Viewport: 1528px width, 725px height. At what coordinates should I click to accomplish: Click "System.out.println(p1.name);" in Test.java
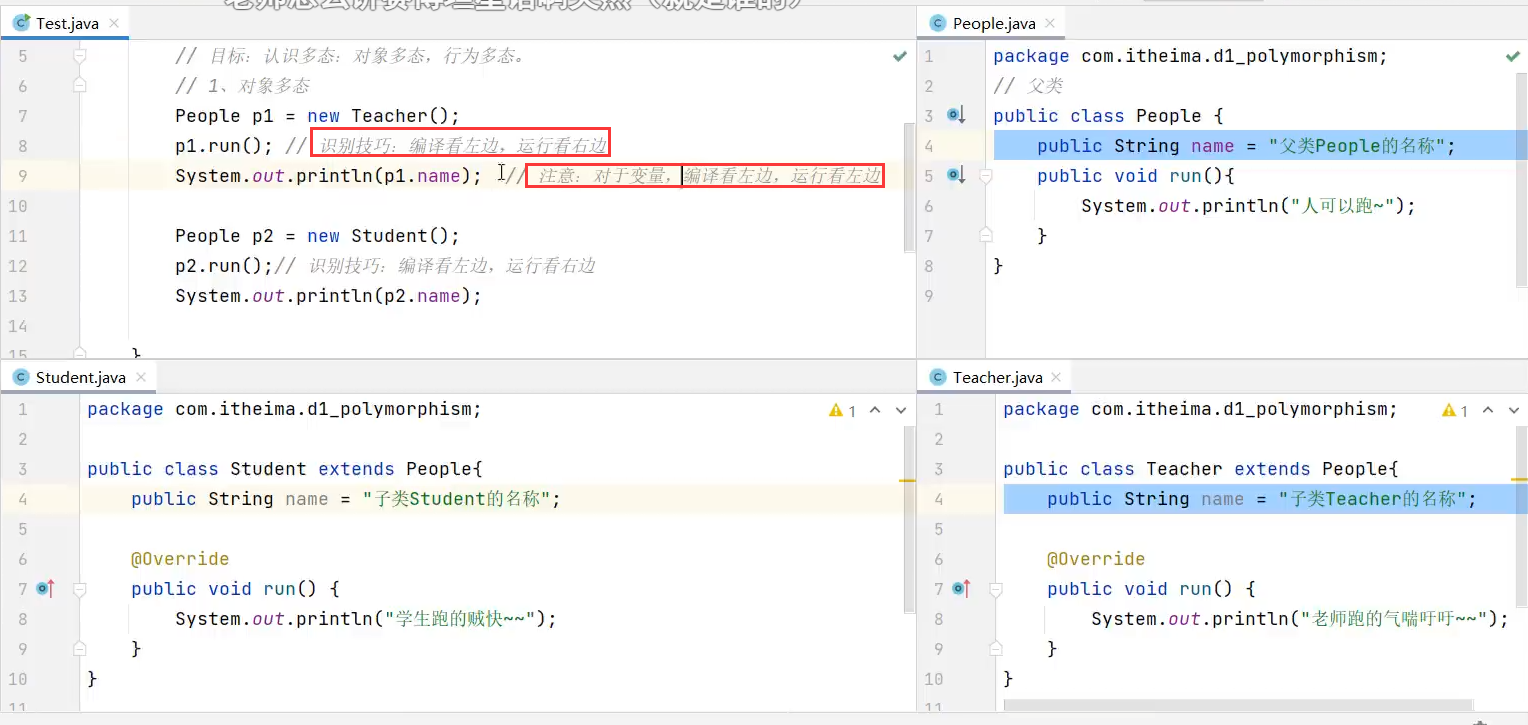tap(328, 176)
